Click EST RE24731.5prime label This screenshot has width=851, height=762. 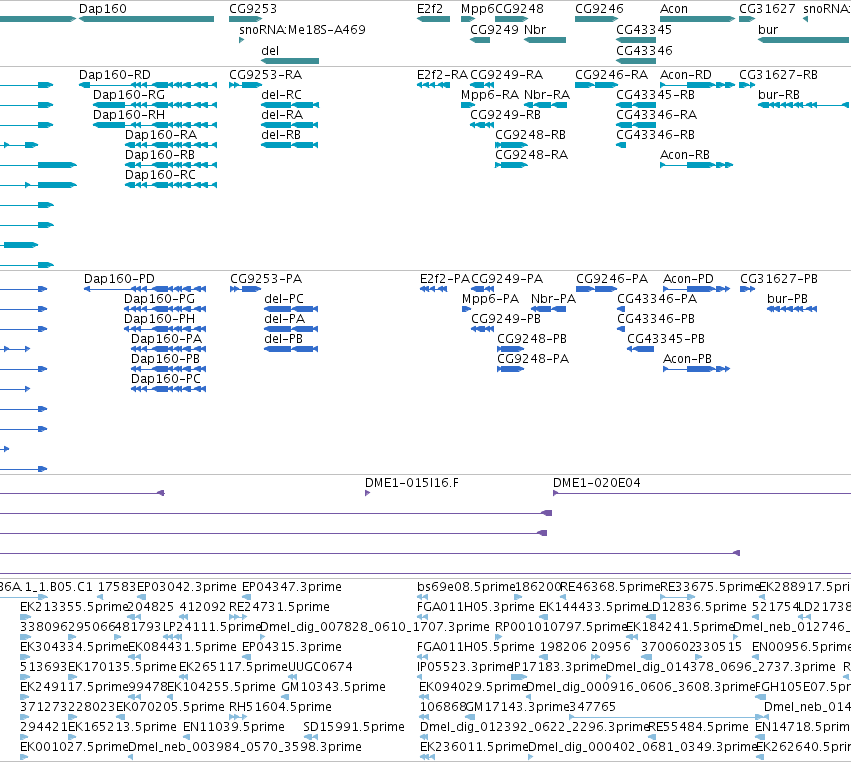pyautogui.click(x=279, y=606)
